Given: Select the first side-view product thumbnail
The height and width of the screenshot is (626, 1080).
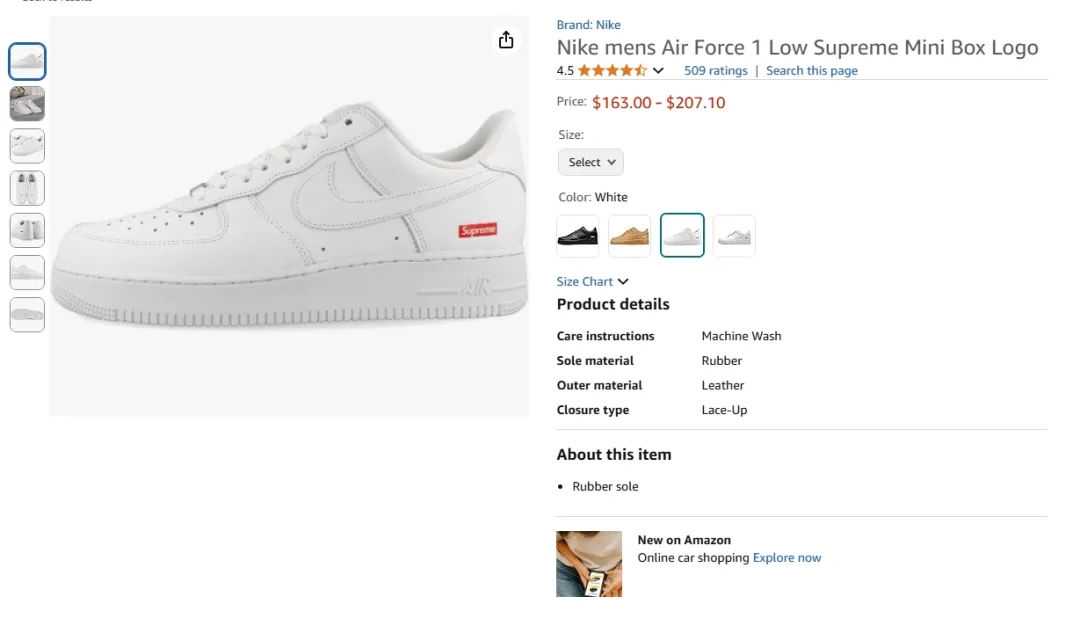Looking at the screenshot, I should [x=27, y=62].
